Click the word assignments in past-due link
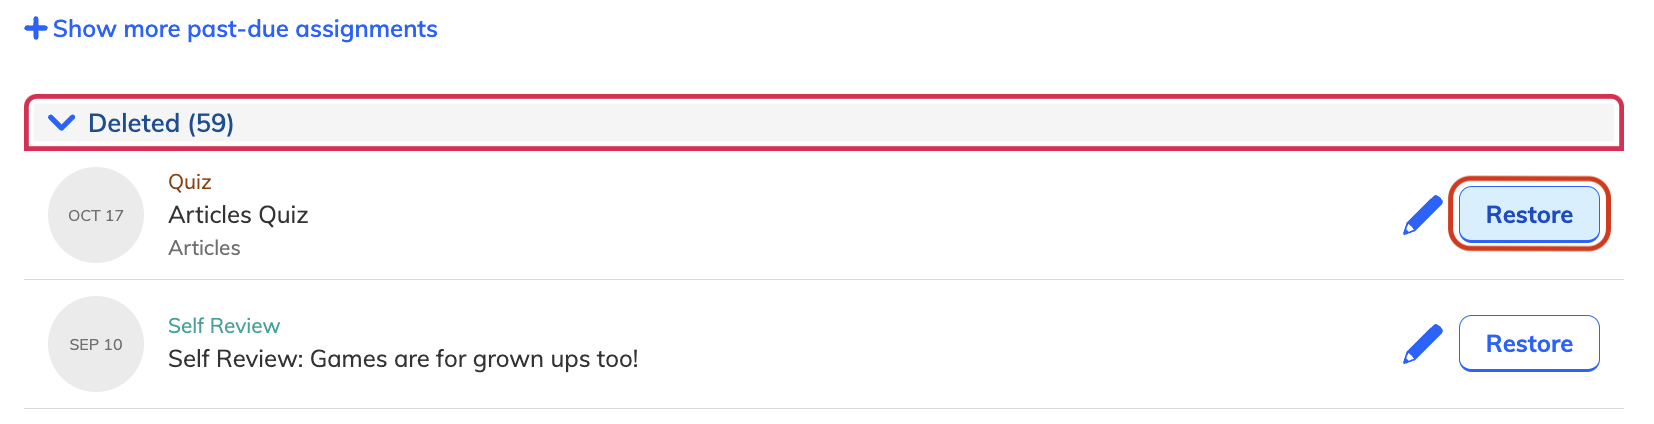This screenshot has width=1654, height=424. pos(366,30)
